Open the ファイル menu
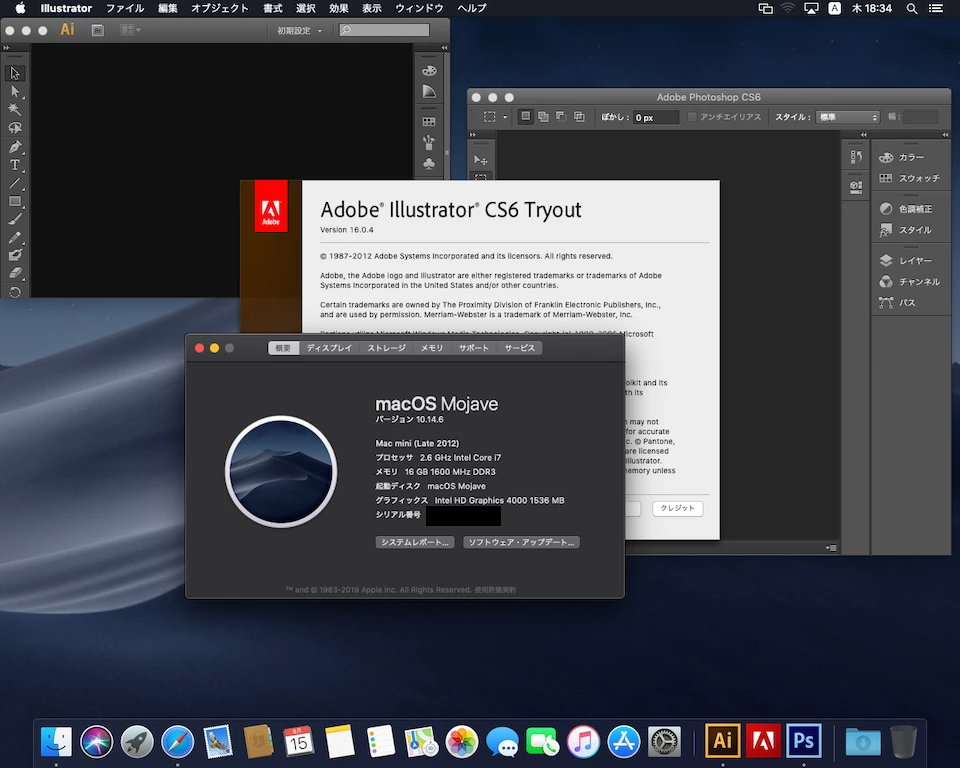This screenshot has height=768, width=960. point(125,8)
